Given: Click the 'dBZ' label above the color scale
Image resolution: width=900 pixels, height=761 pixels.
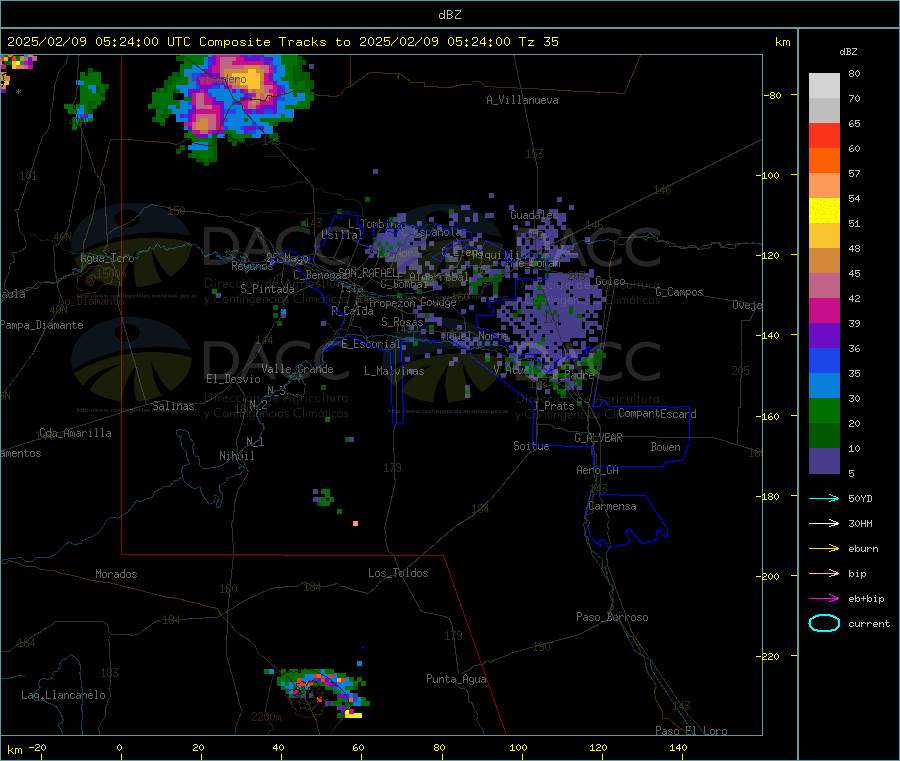Looking at the screenshot, I should [848, 52].
